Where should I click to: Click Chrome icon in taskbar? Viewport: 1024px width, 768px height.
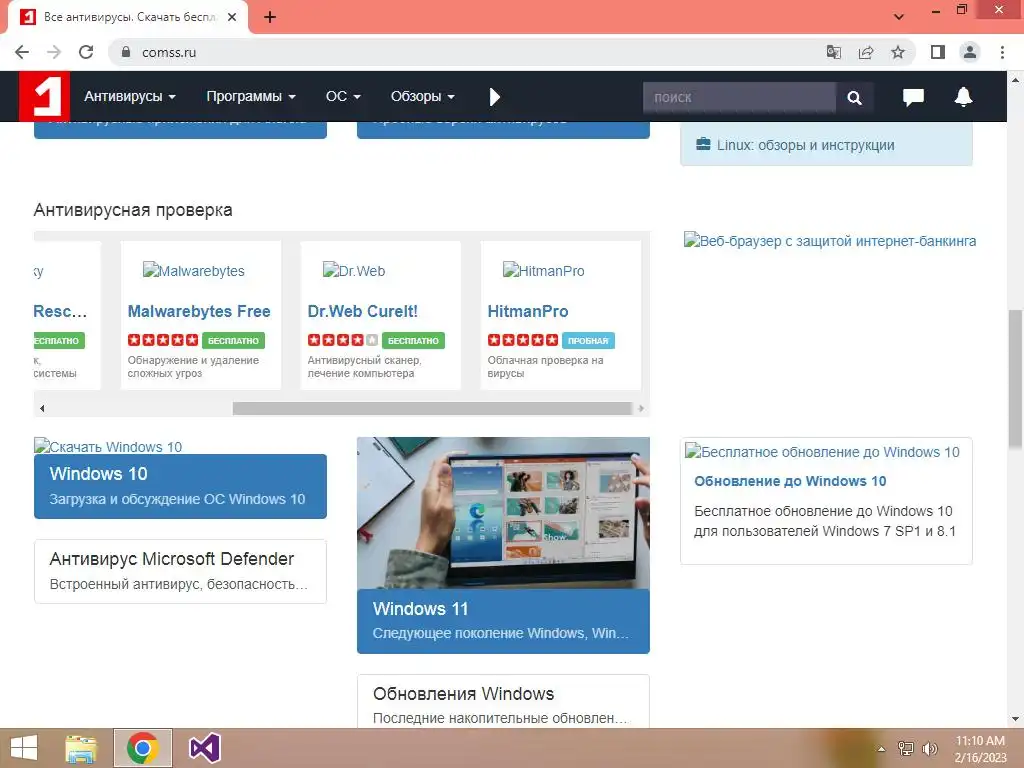(x=143, y=748)
